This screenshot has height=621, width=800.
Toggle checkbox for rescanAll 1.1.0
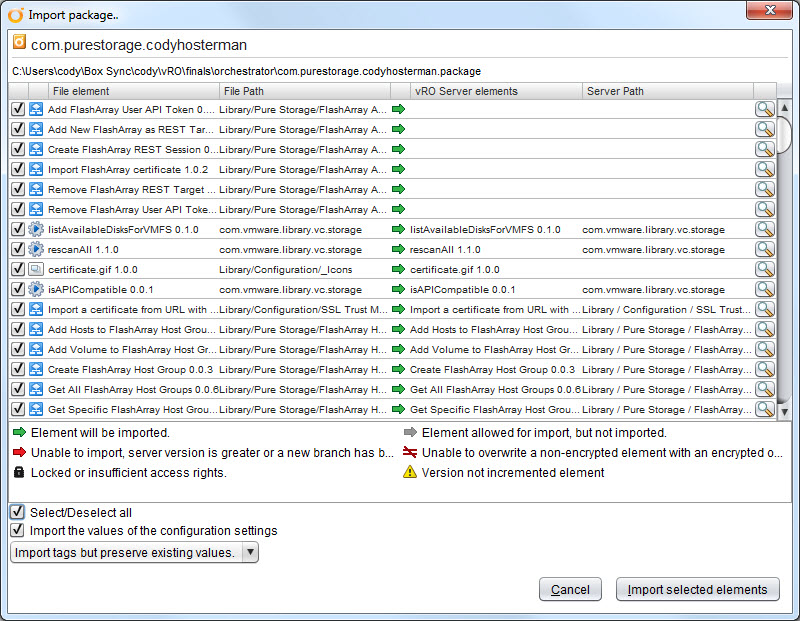pos(18,249)
